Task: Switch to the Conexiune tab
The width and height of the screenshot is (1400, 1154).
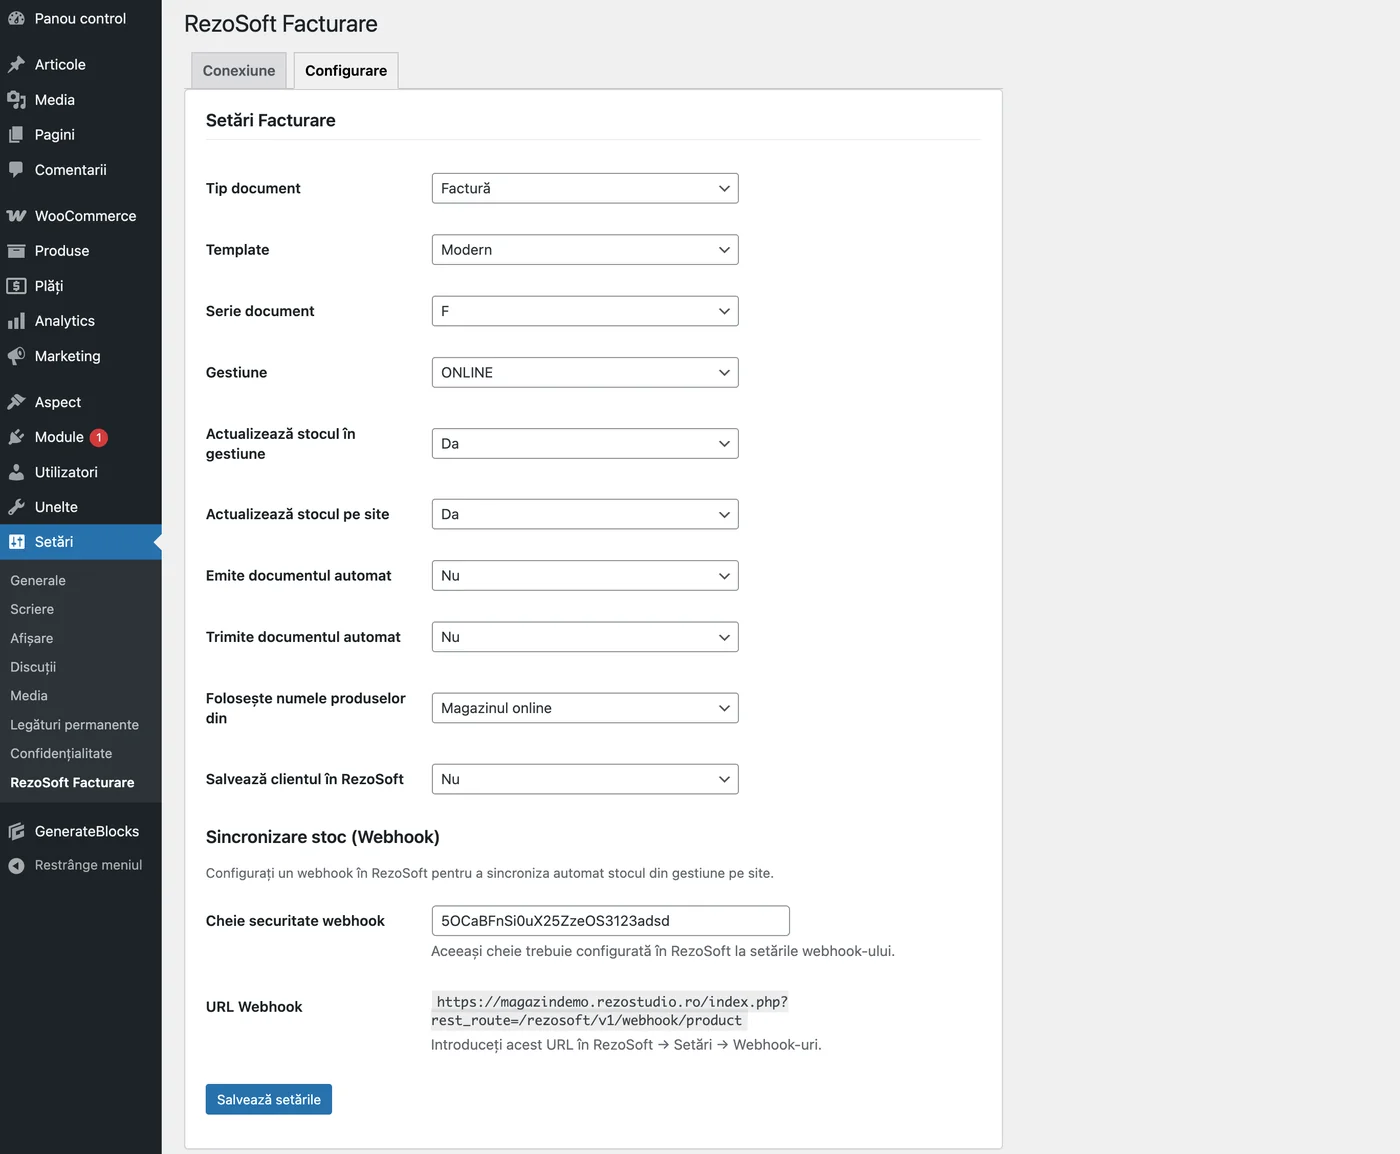Action: (238, 70)
